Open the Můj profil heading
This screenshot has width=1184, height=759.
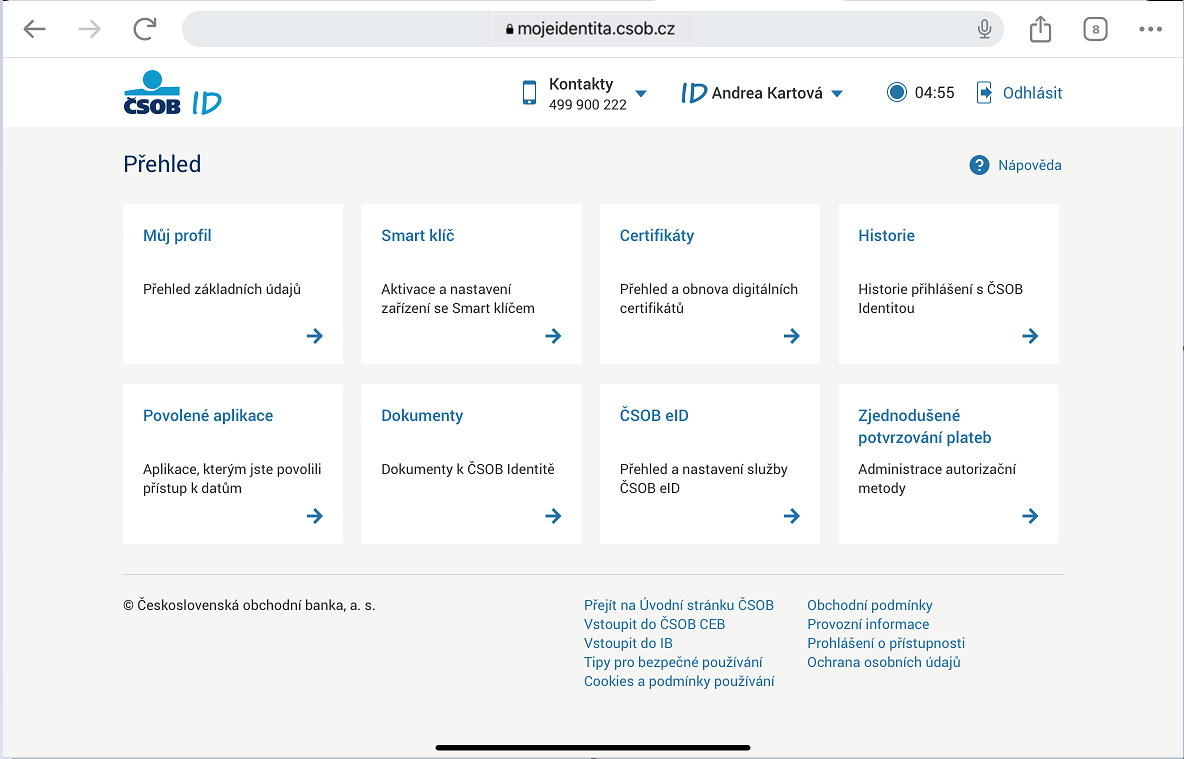177,236
